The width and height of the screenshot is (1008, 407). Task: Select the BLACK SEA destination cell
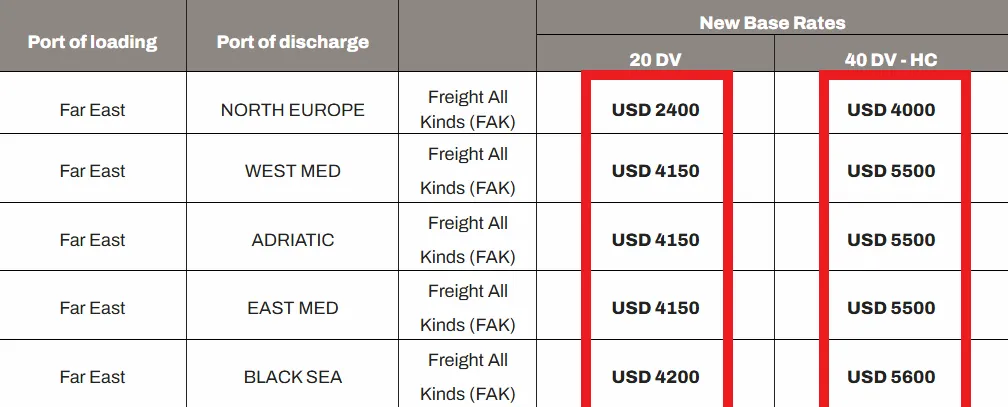[292, 377]
